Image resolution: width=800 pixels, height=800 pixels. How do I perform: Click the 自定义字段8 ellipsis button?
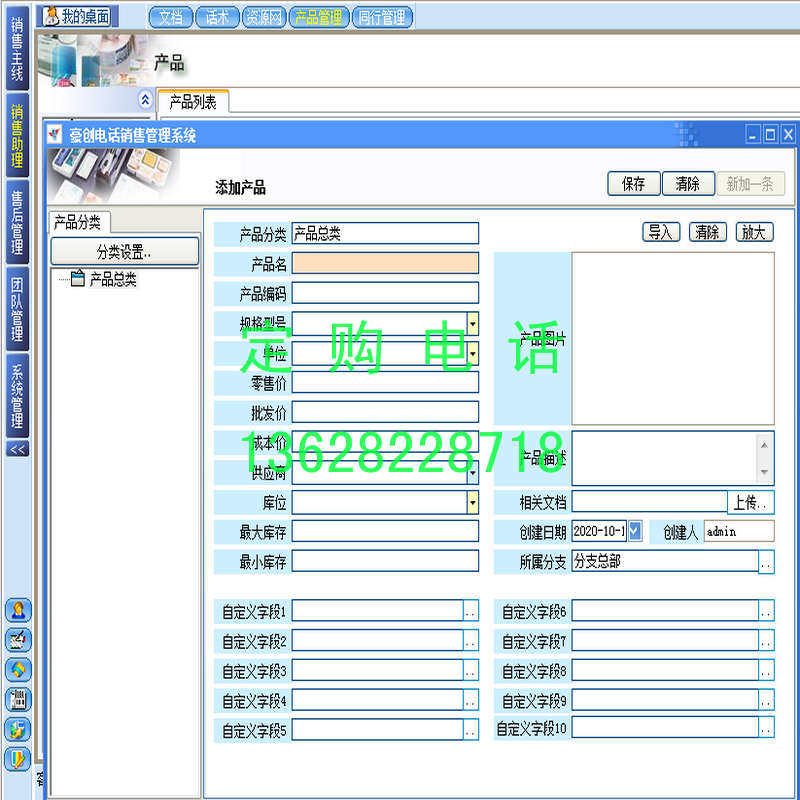[766, 670]
